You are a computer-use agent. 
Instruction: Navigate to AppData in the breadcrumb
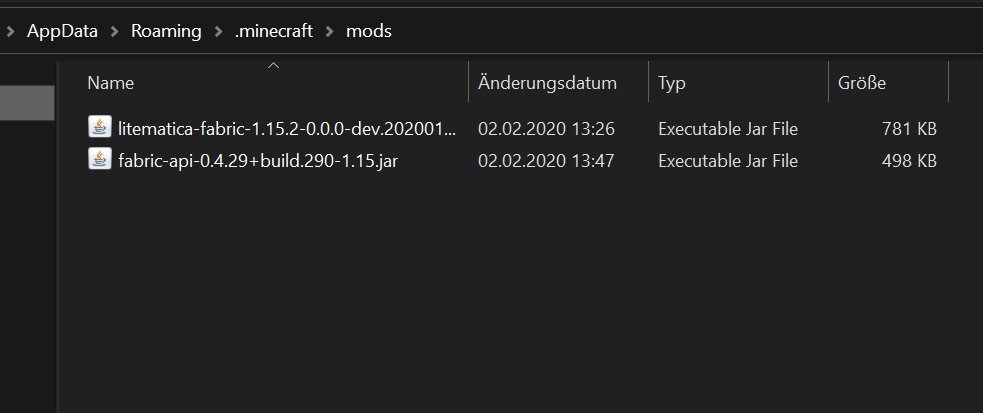(62, 31)
